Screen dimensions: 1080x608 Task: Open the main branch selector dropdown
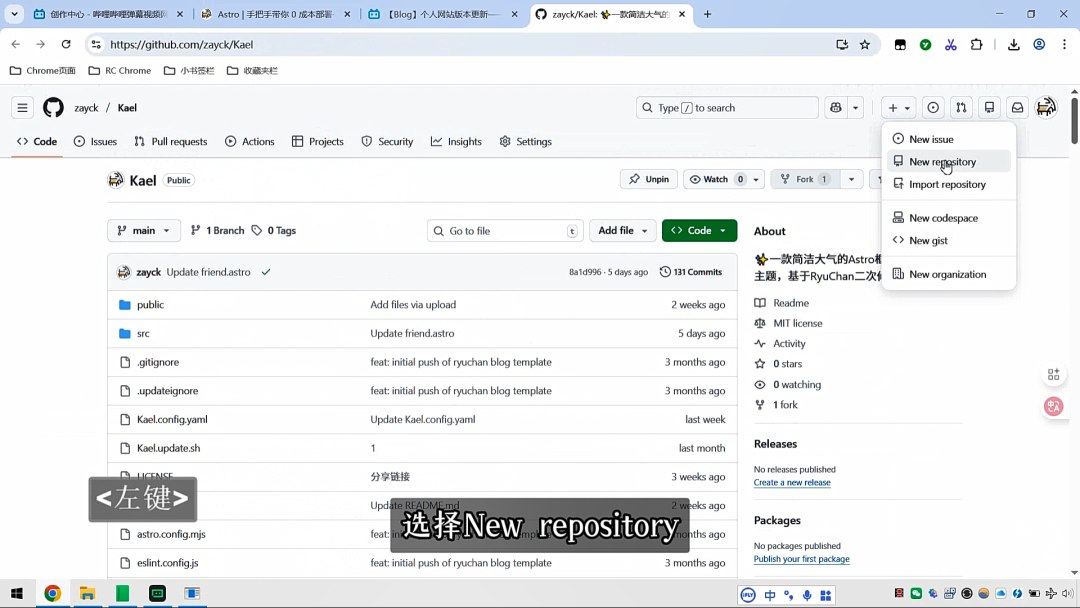pos(144,231)
